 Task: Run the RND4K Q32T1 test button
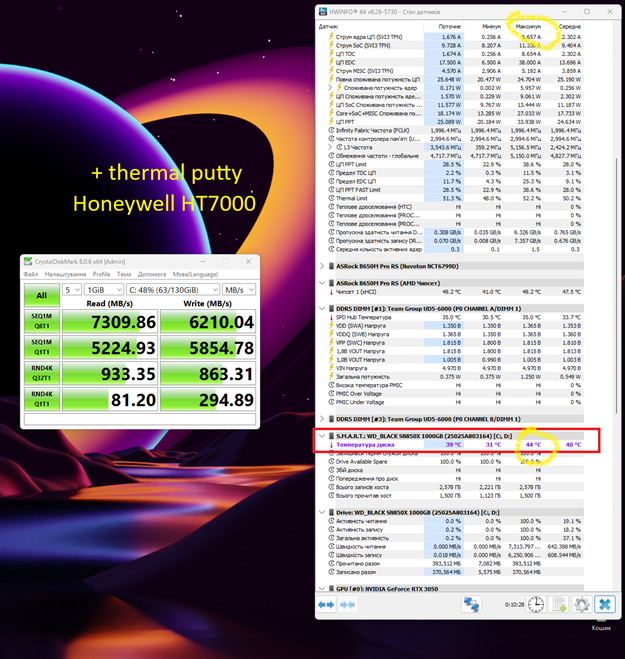pos(42,373)
